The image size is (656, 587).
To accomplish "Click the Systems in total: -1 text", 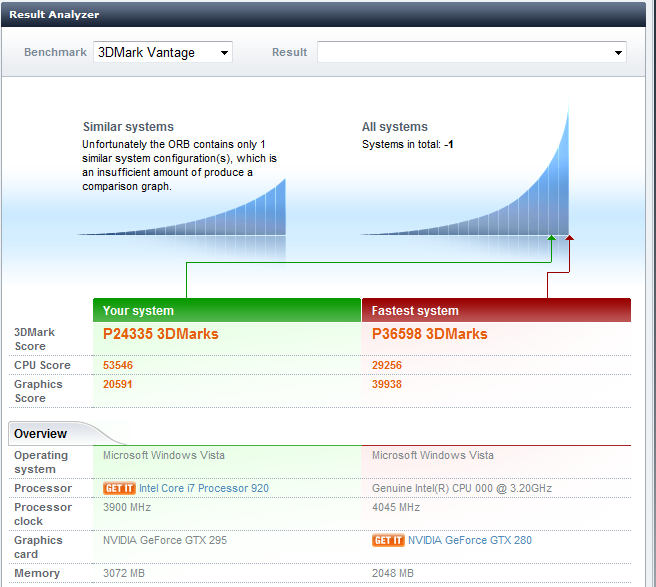I will tap(407, 144).
